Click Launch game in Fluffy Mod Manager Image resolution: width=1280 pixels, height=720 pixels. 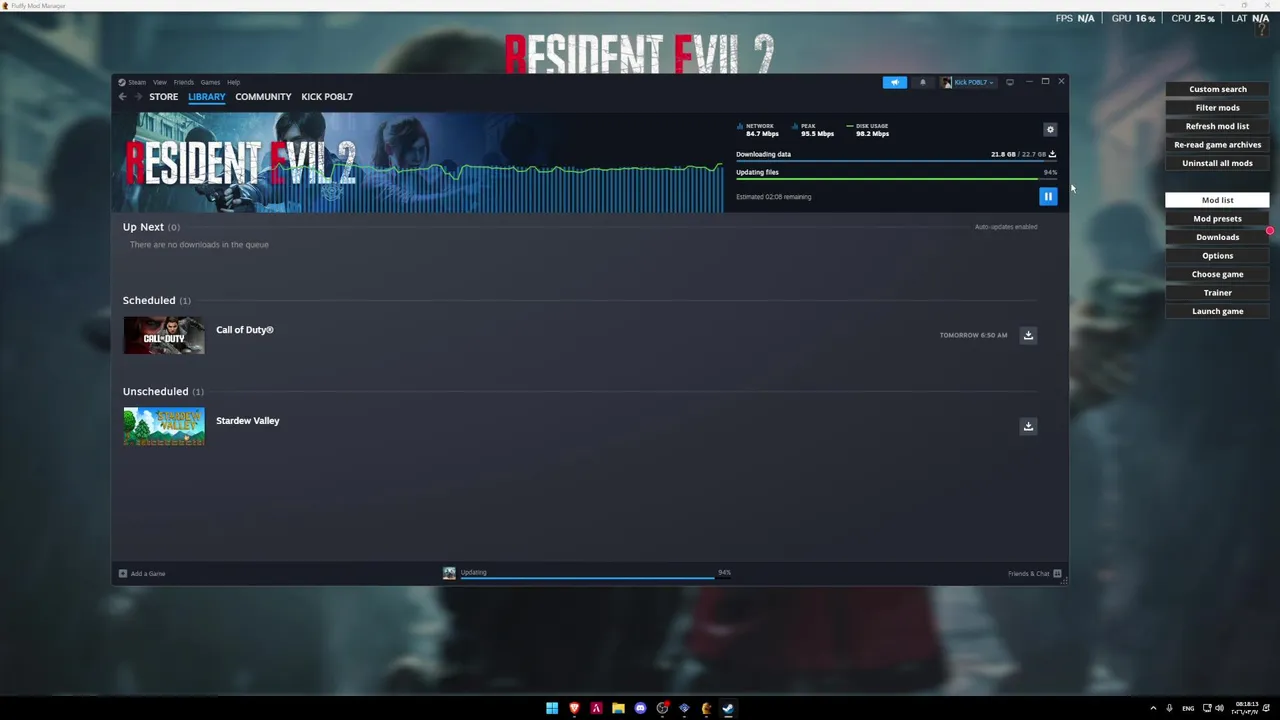[1217, 311]
